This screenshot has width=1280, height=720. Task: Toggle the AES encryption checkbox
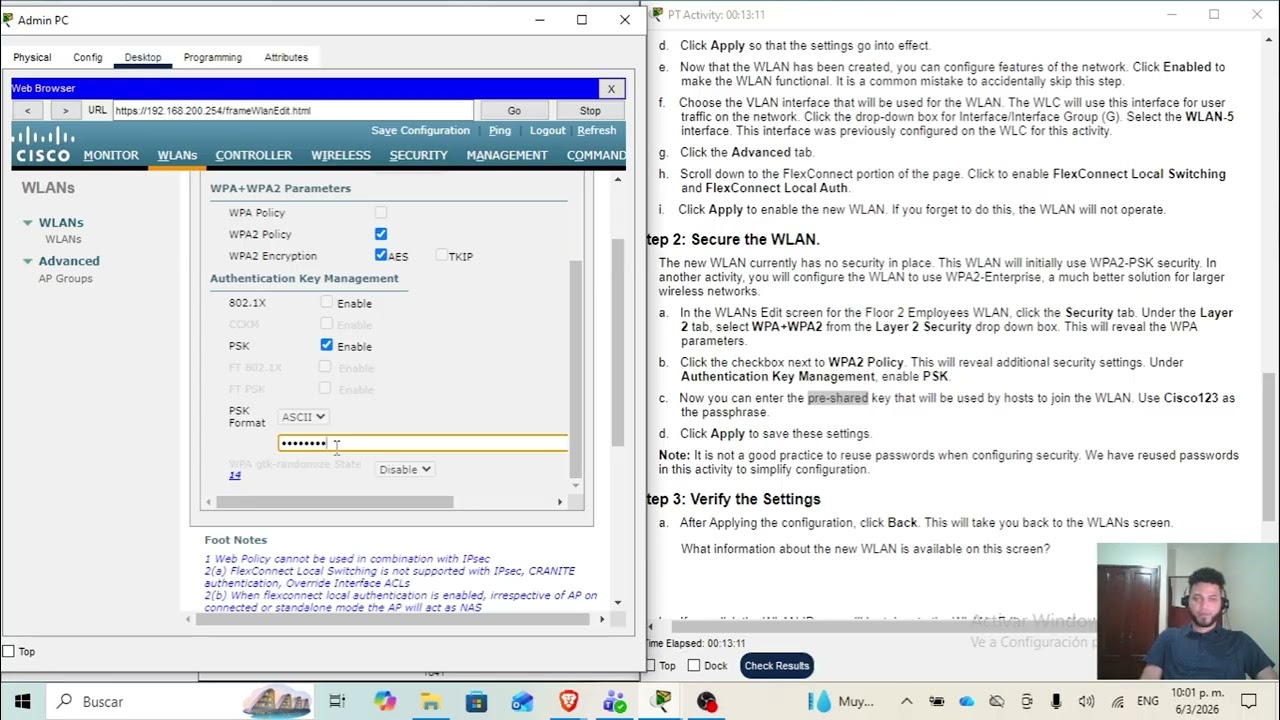[381, 255]
